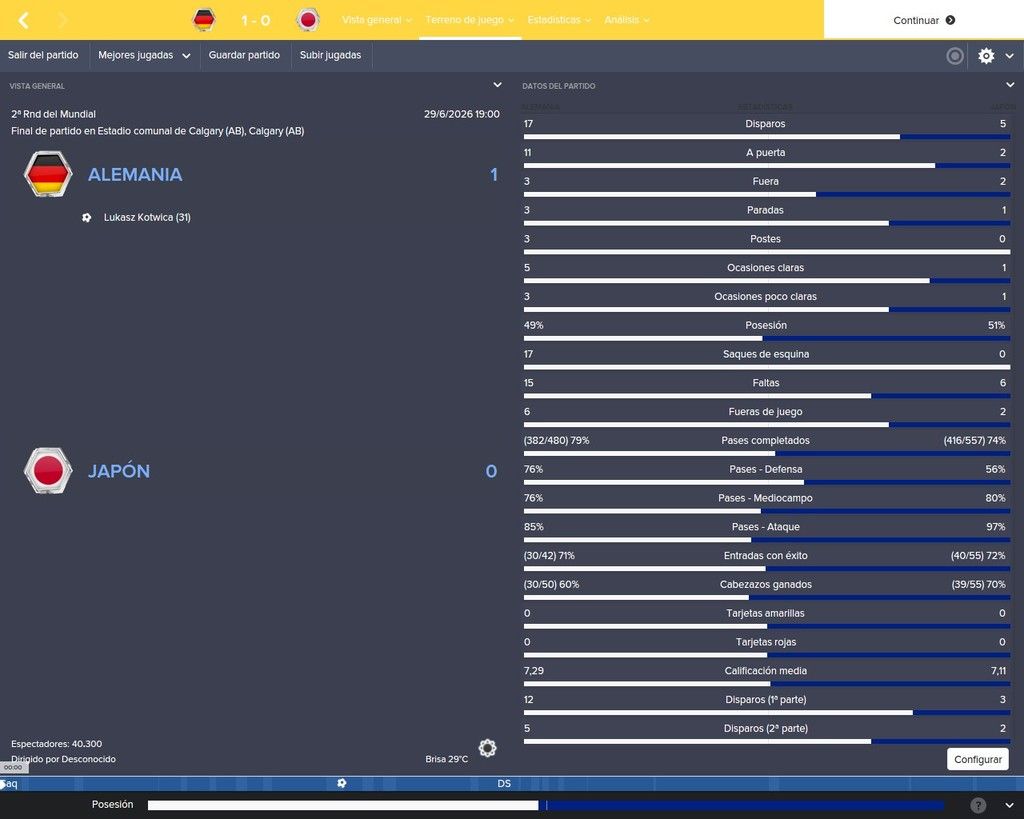1024x819 pixels.
Task: Click Subir jugadas
Action: (x=330, y=56)
